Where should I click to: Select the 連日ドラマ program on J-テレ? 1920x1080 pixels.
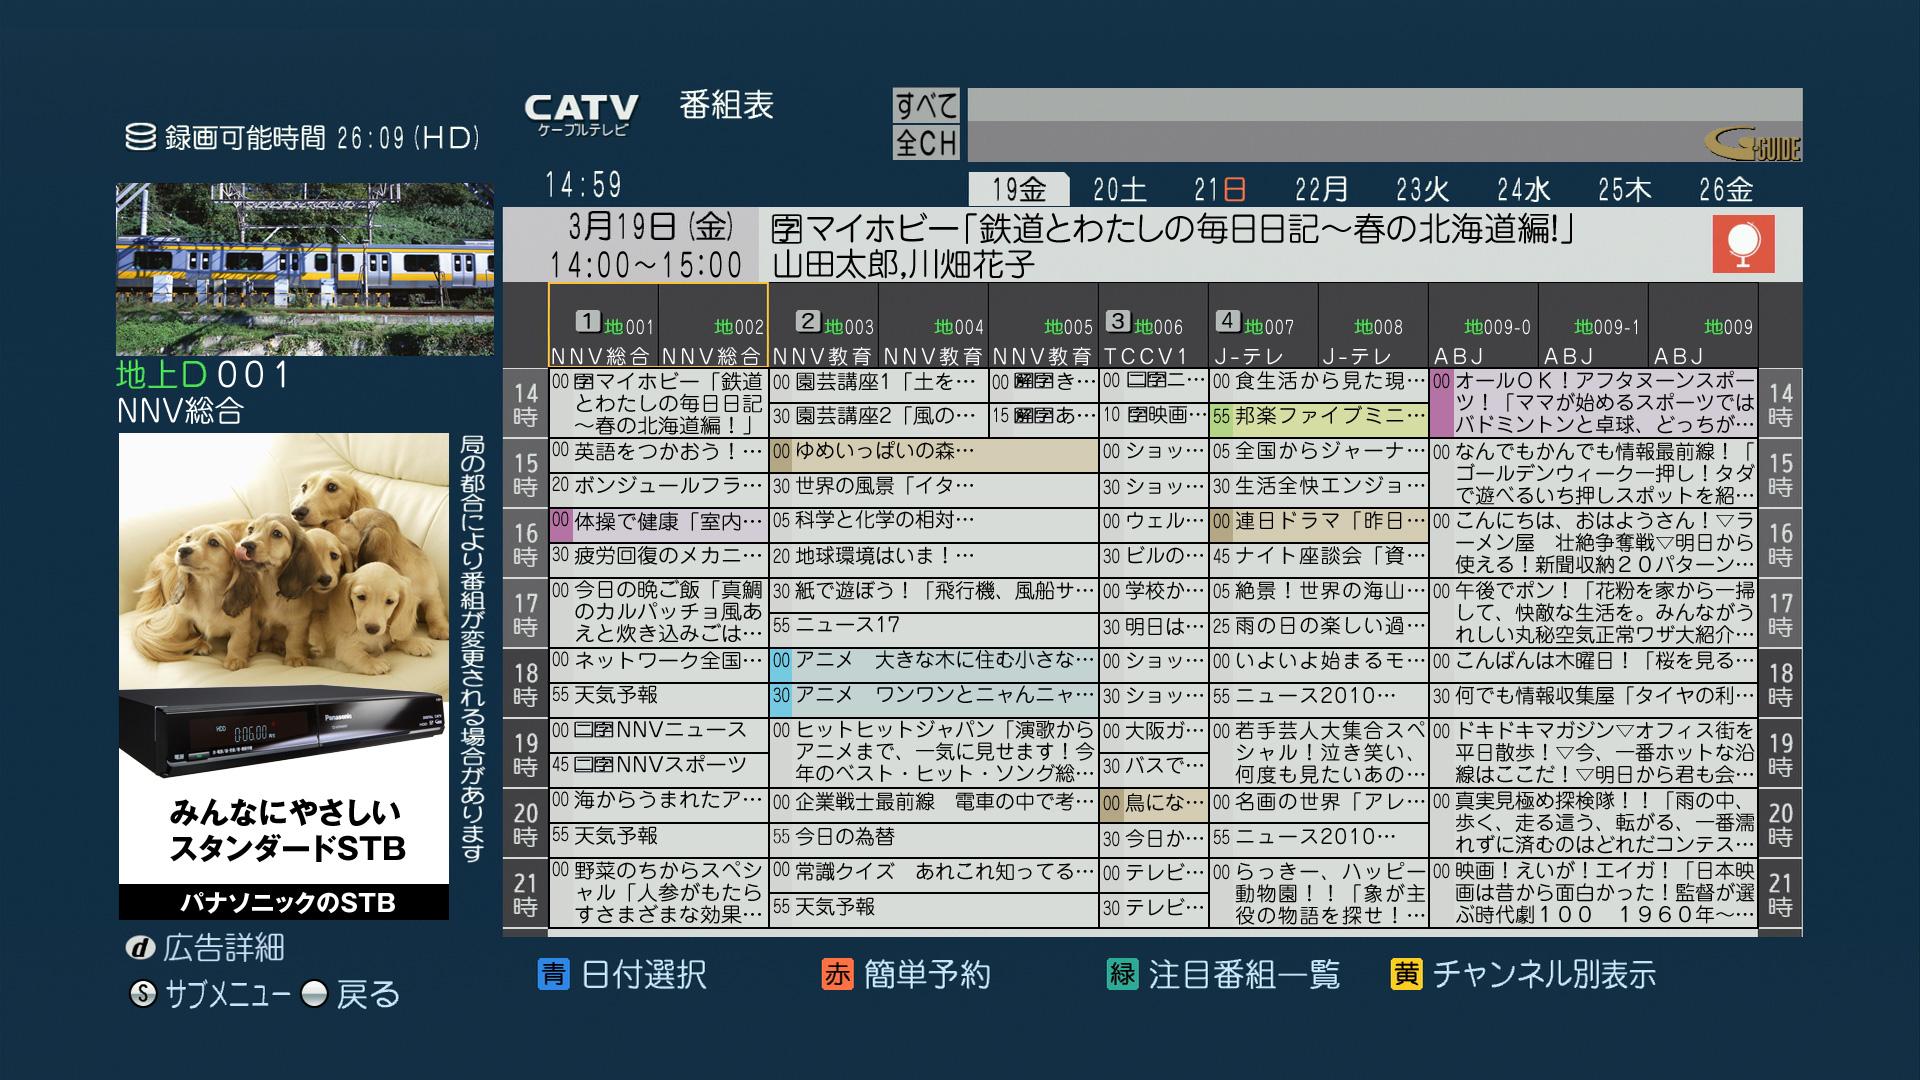(x=1318, y=521)
